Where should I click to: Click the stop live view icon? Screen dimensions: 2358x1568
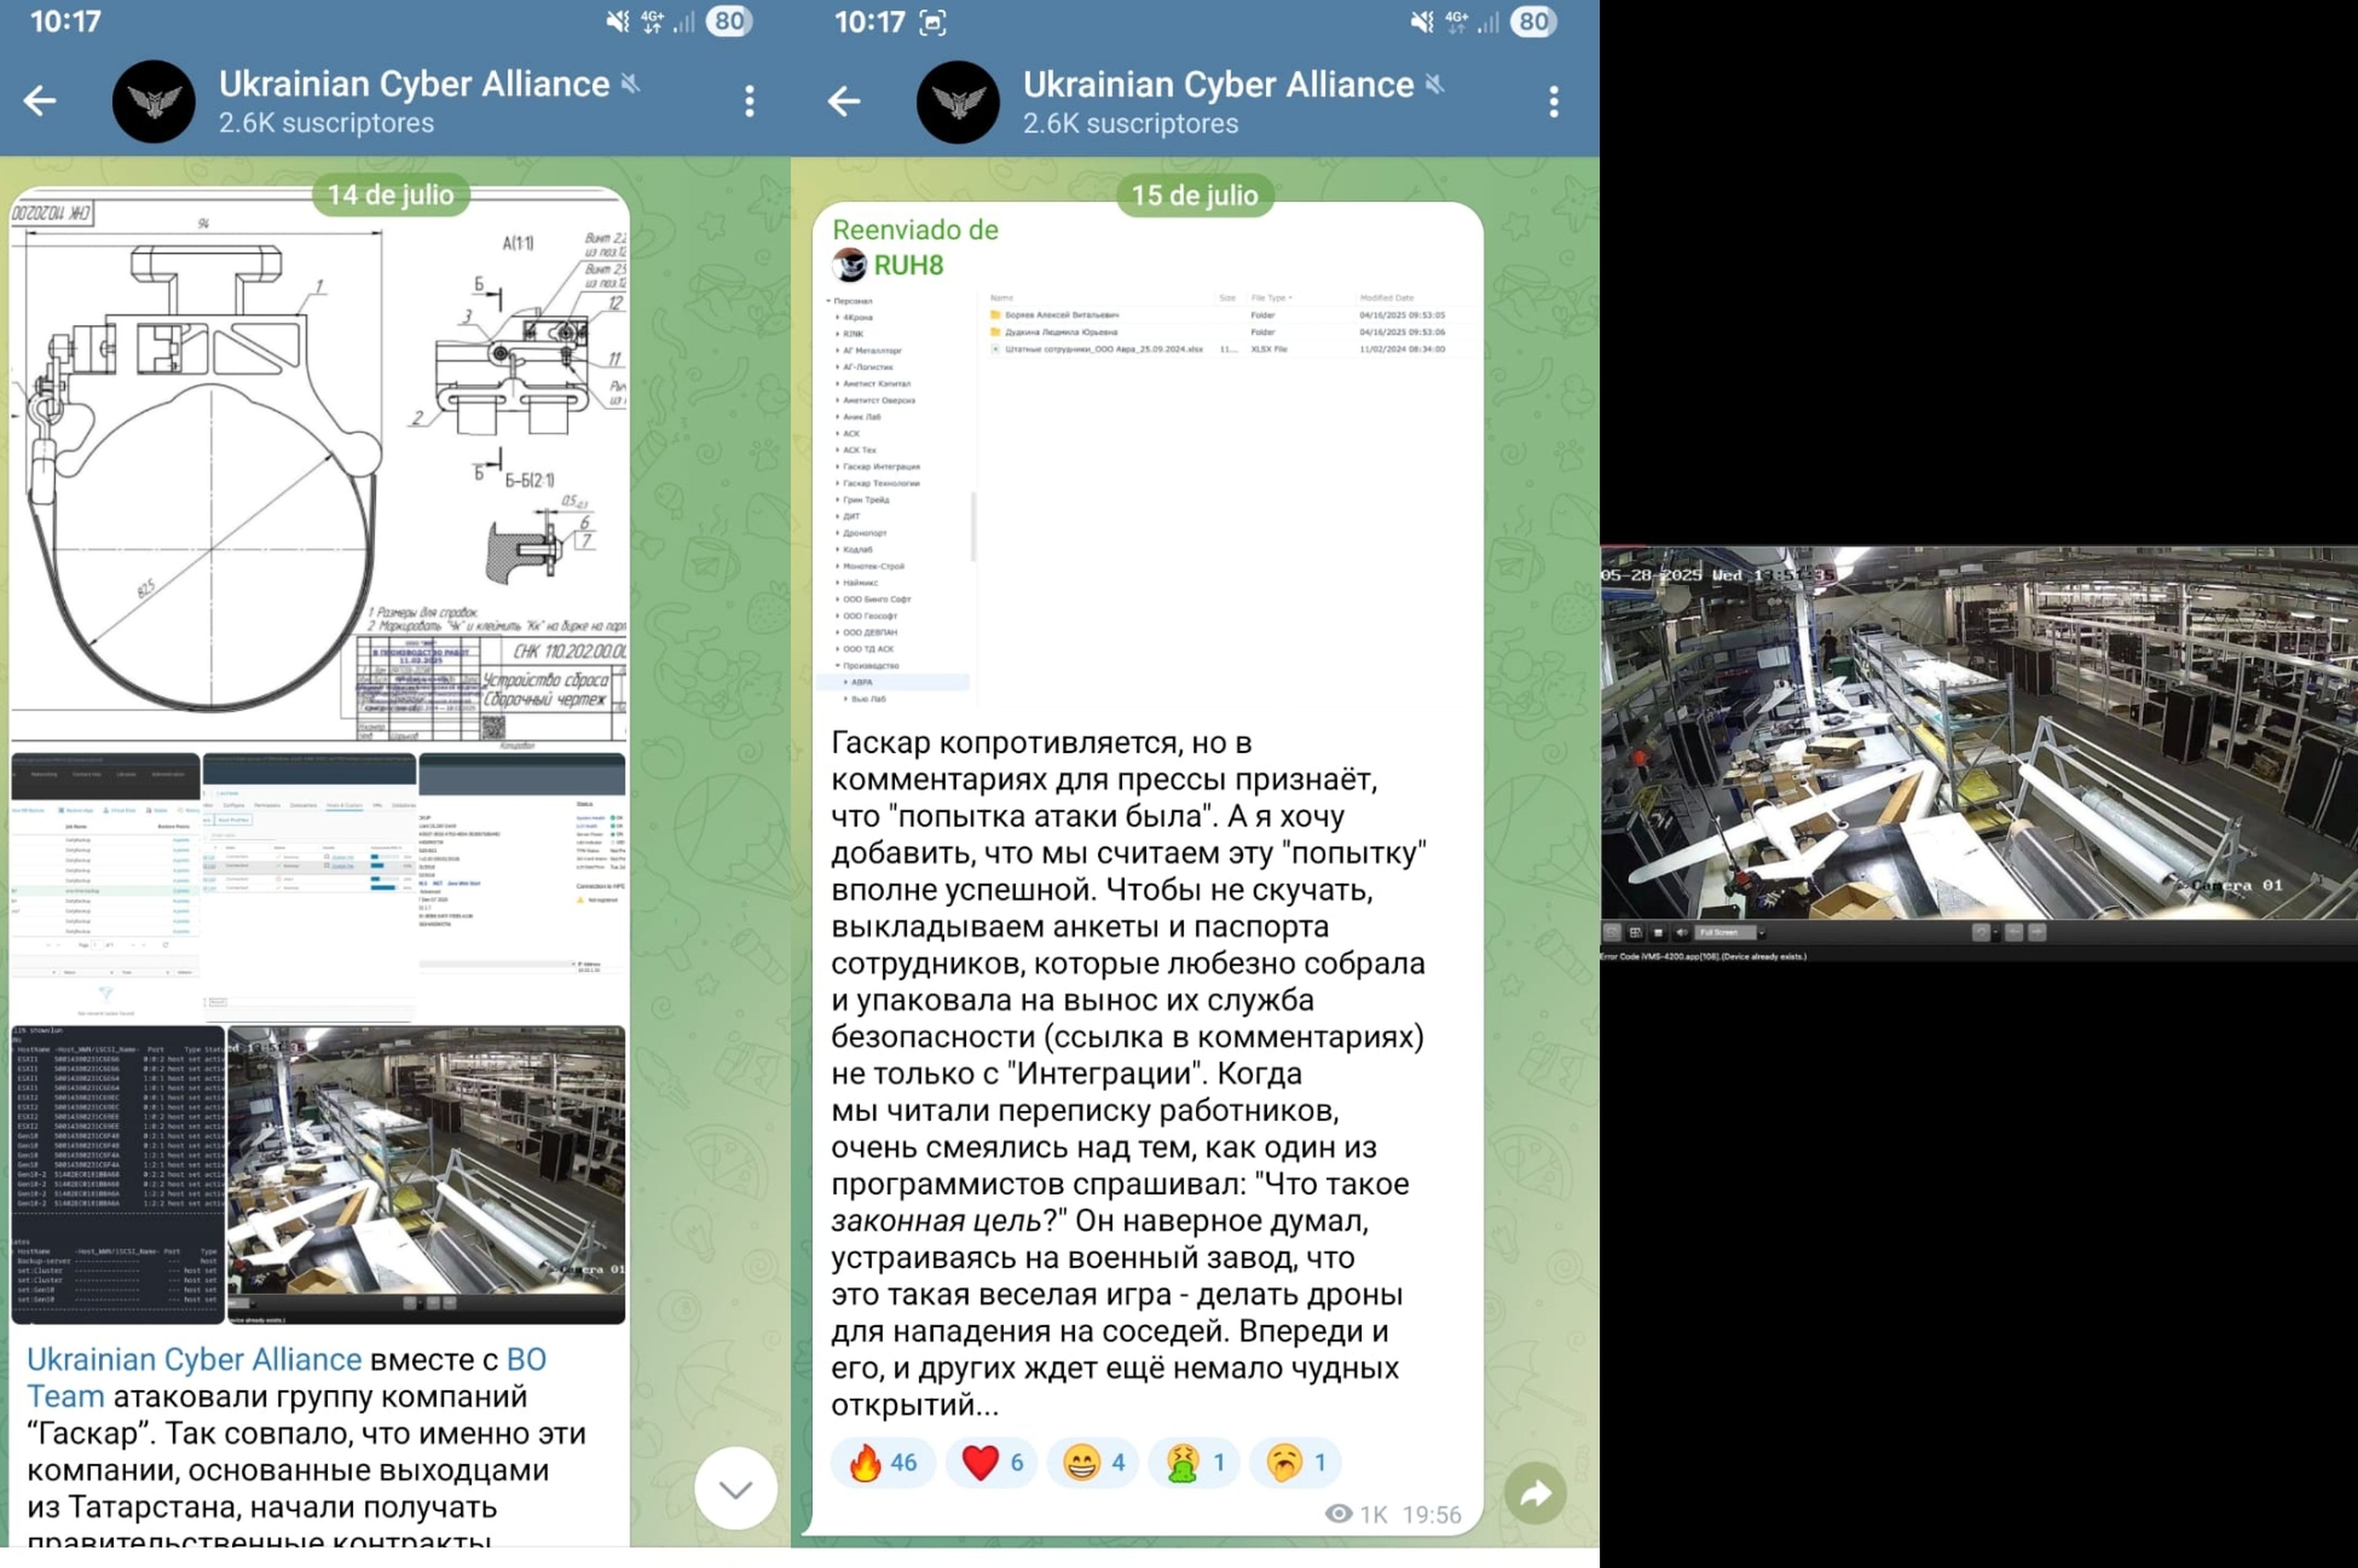click(x=1659, y=933)
